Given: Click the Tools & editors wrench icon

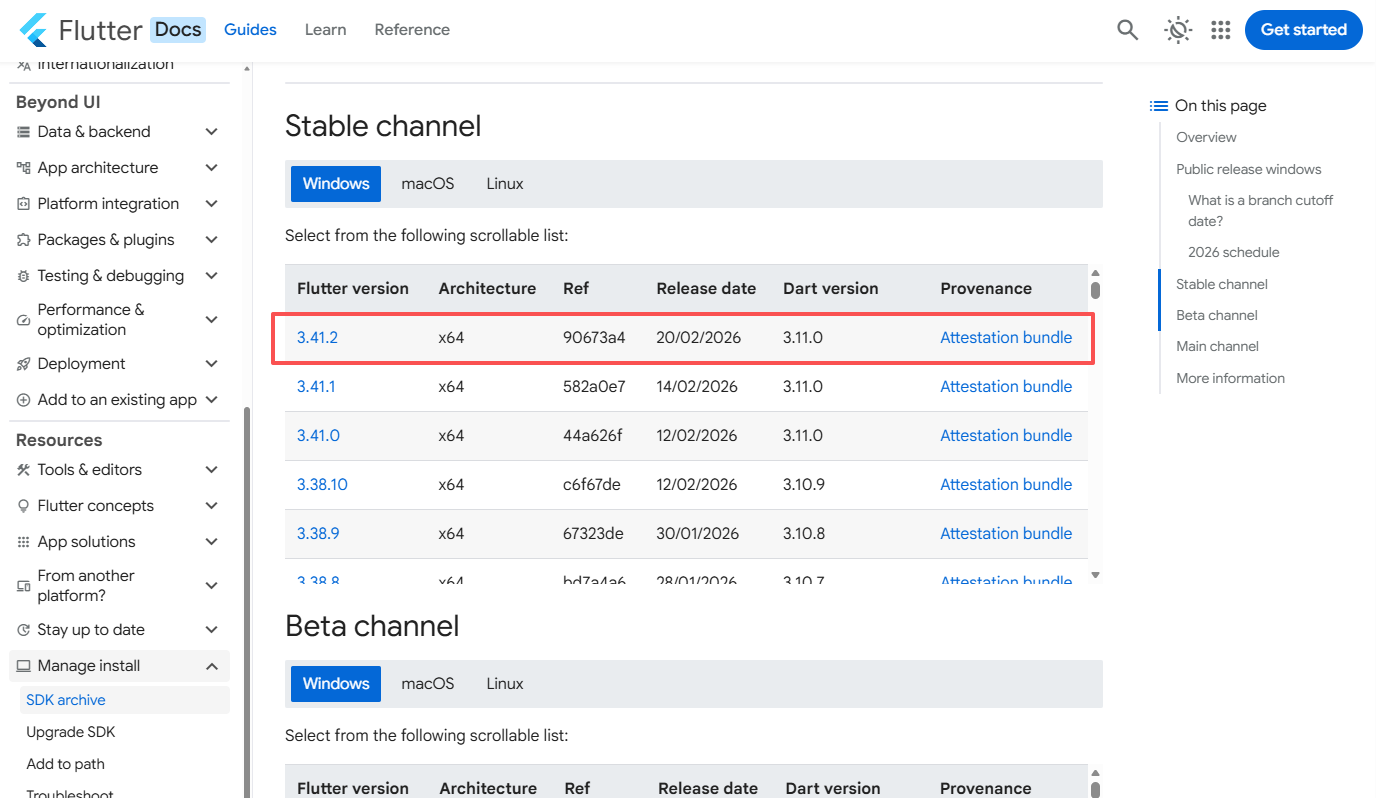Looking at the screenshot, I should [24, 470].
